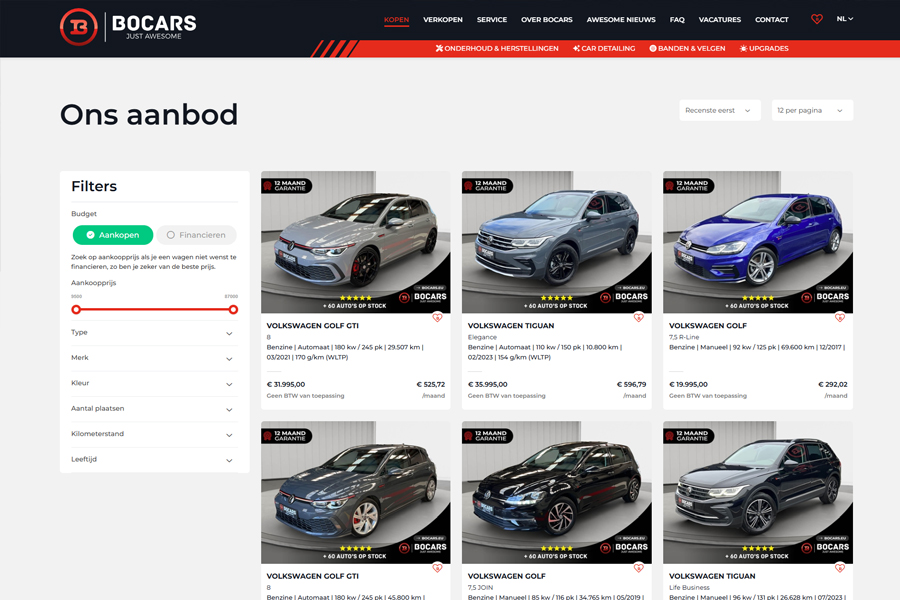900x600 pixels.
Task: Click the € 292,02 monthly amount
Action: (833, 385)
